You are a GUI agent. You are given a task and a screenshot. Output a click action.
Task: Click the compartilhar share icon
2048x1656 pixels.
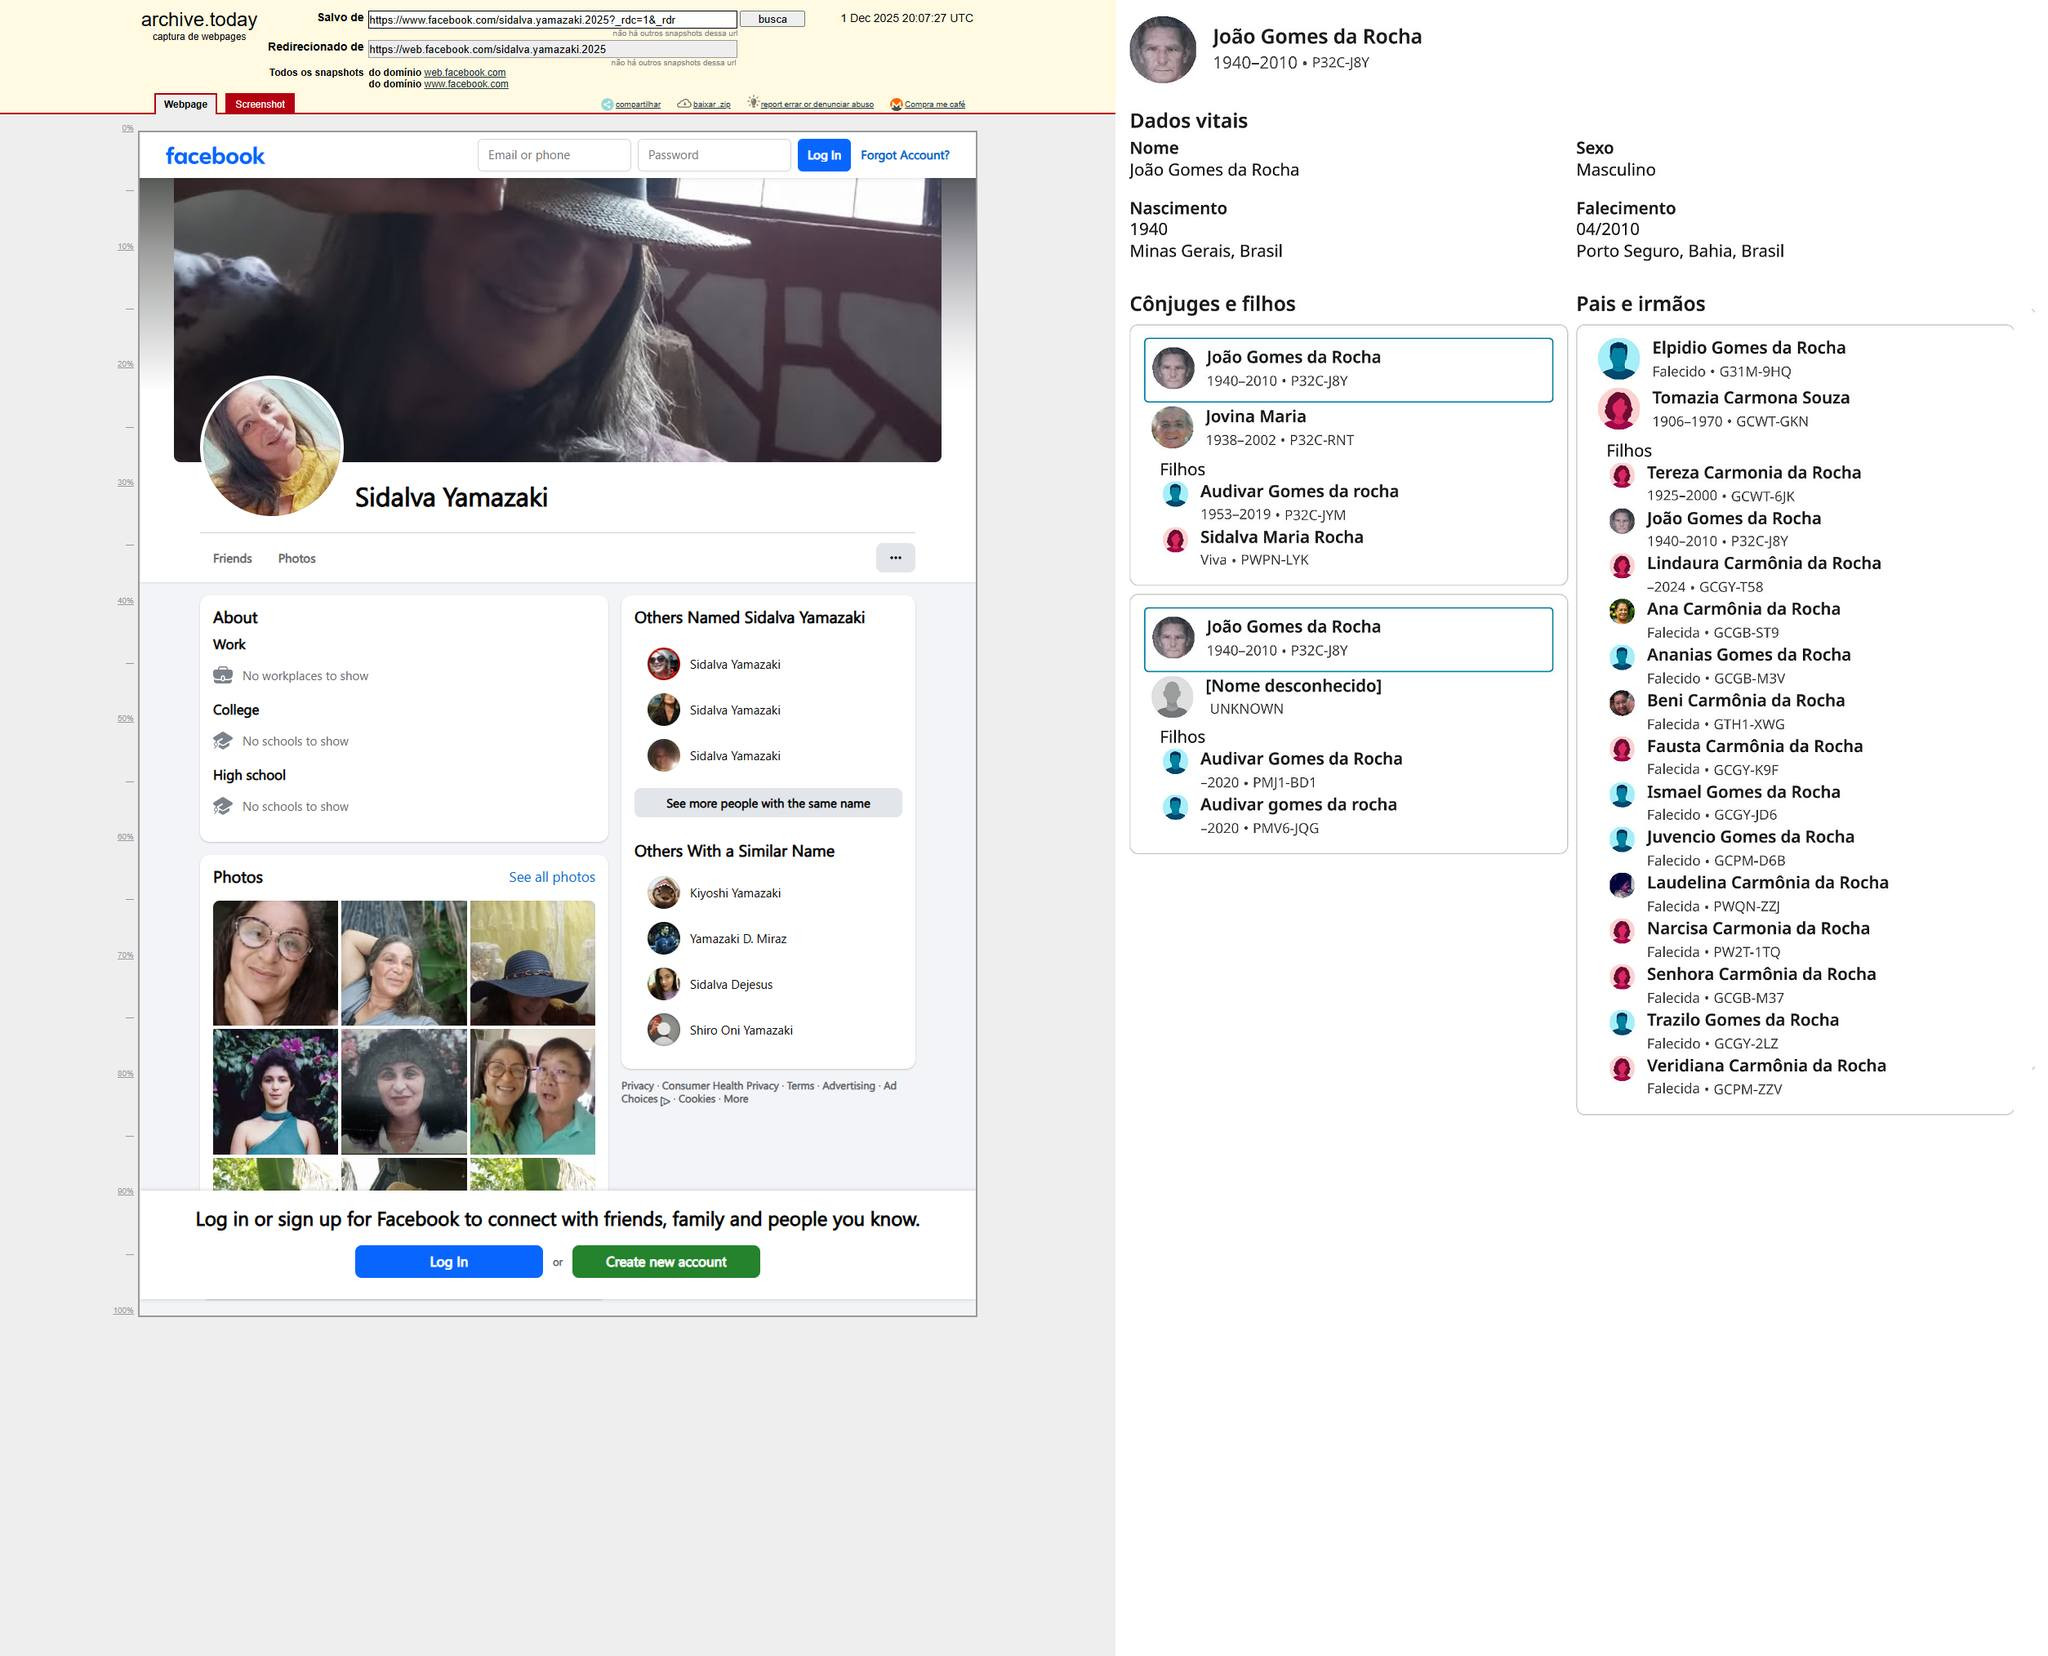606,104
